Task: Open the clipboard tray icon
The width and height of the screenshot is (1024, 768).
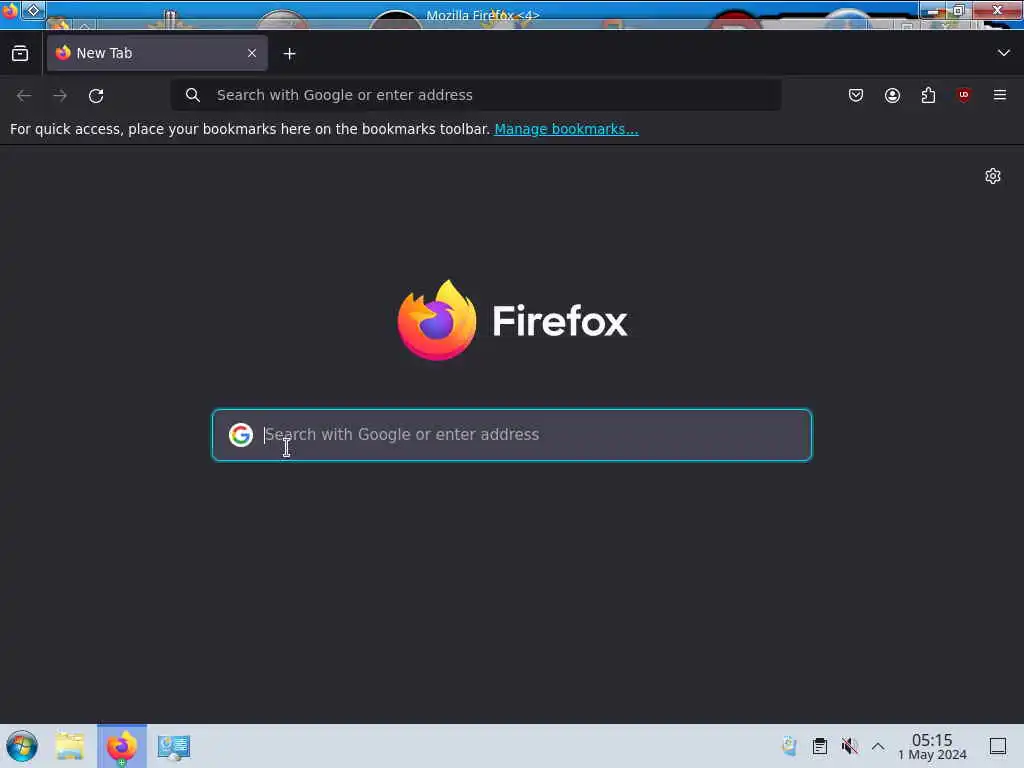Action: (x=820, y=746)
